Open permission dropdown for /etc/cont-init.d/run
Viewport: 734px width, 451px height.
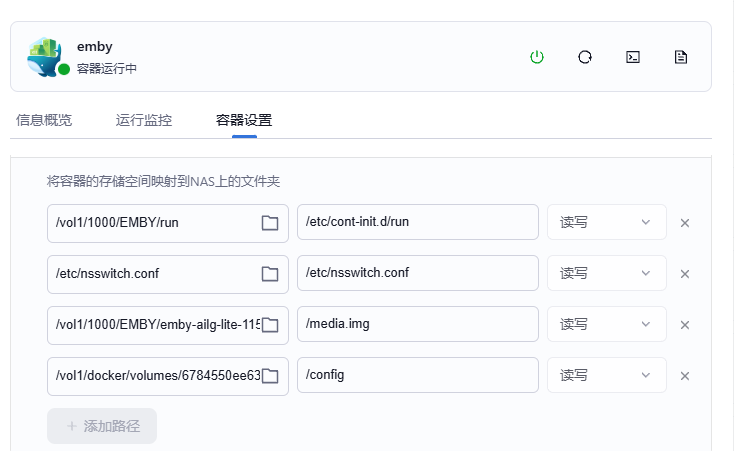607,222
